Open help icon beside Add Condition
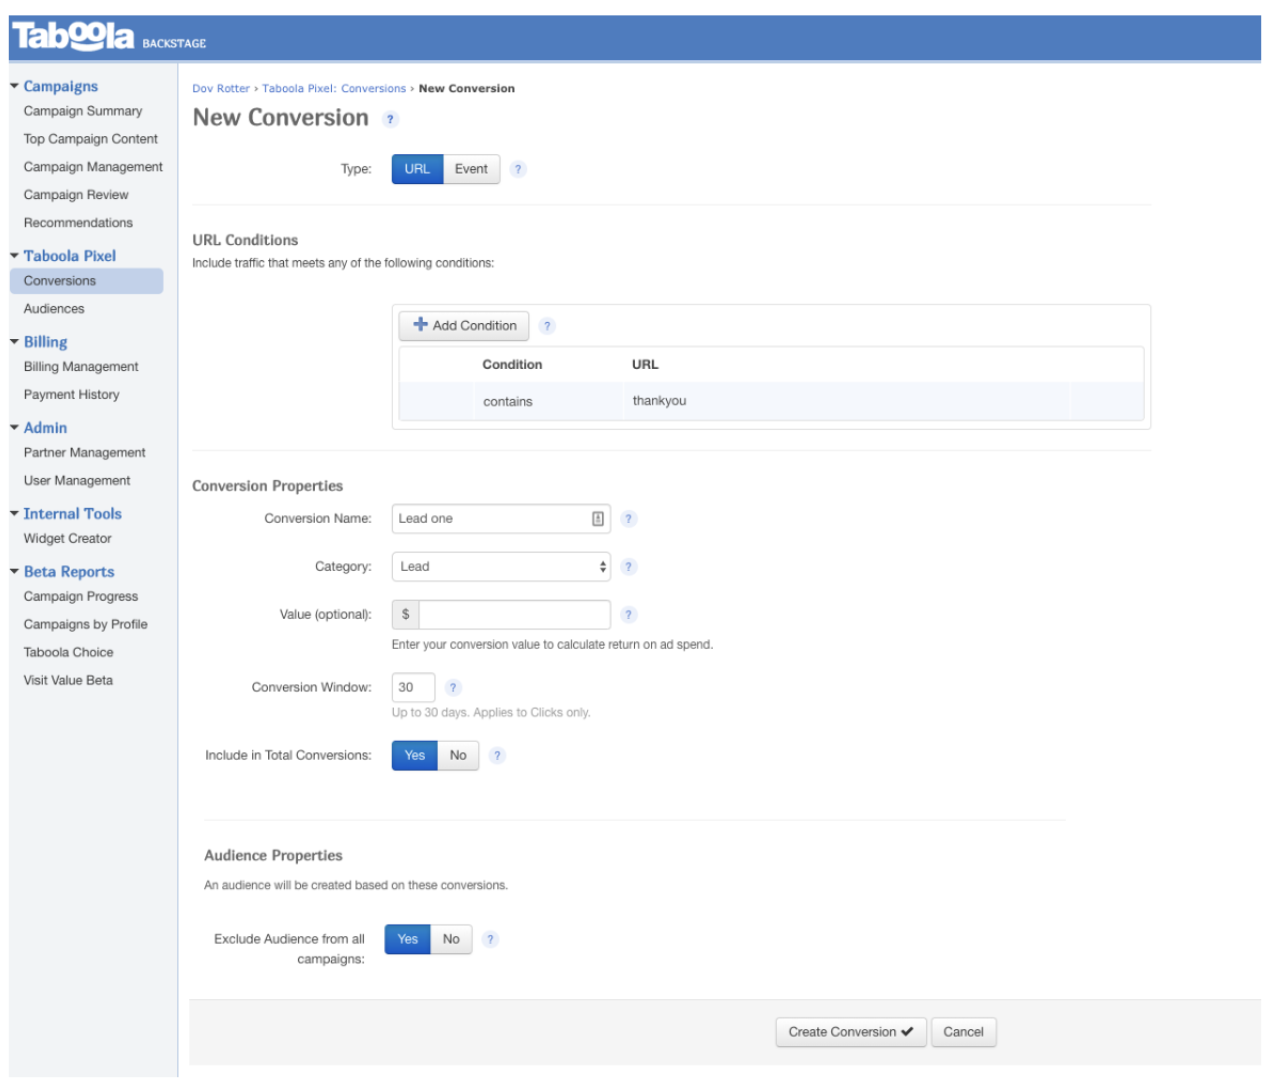This screenshot has width=1278, height=1090. [x=547, y=326]
